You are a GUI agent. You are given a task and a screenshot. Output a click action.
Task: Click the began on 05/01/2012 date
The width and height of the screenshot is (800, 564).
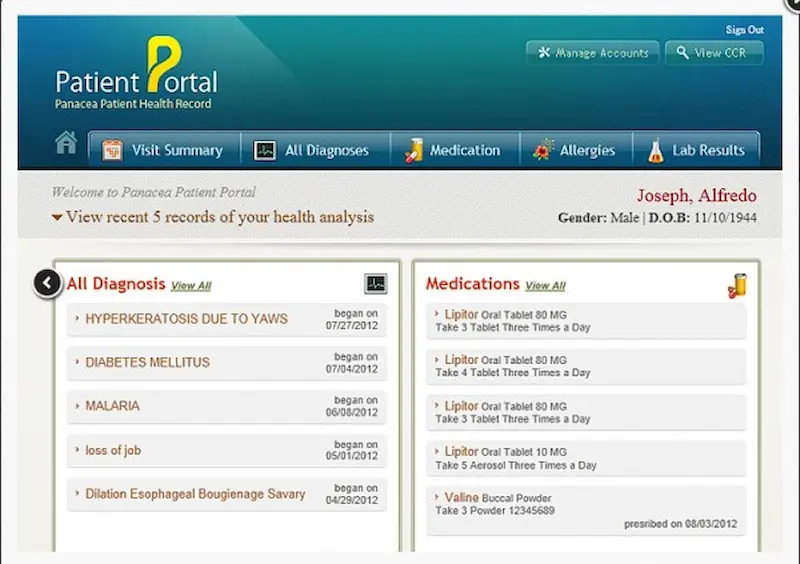(x=352, y=450)
